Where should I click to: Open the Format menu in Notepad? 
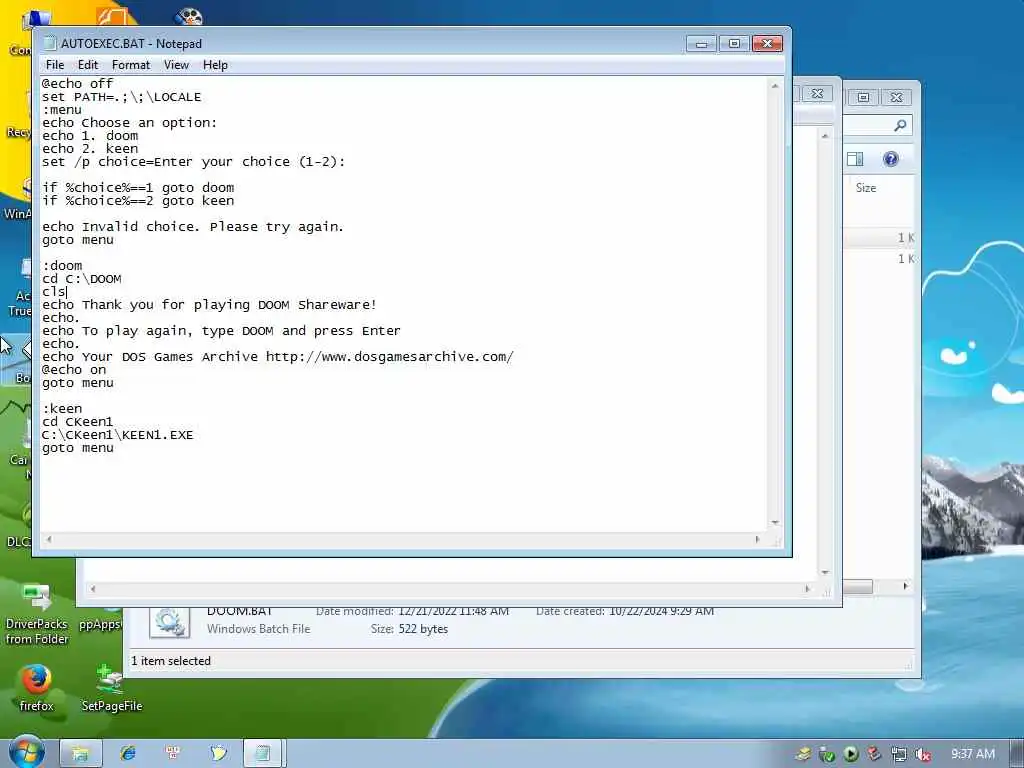pos(131,65)
